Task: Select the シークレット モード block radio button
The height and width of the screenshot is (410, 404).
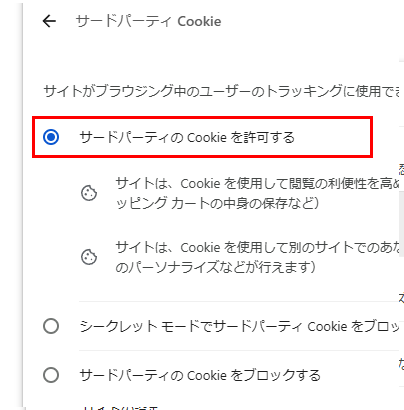Action: pos(51,326)
